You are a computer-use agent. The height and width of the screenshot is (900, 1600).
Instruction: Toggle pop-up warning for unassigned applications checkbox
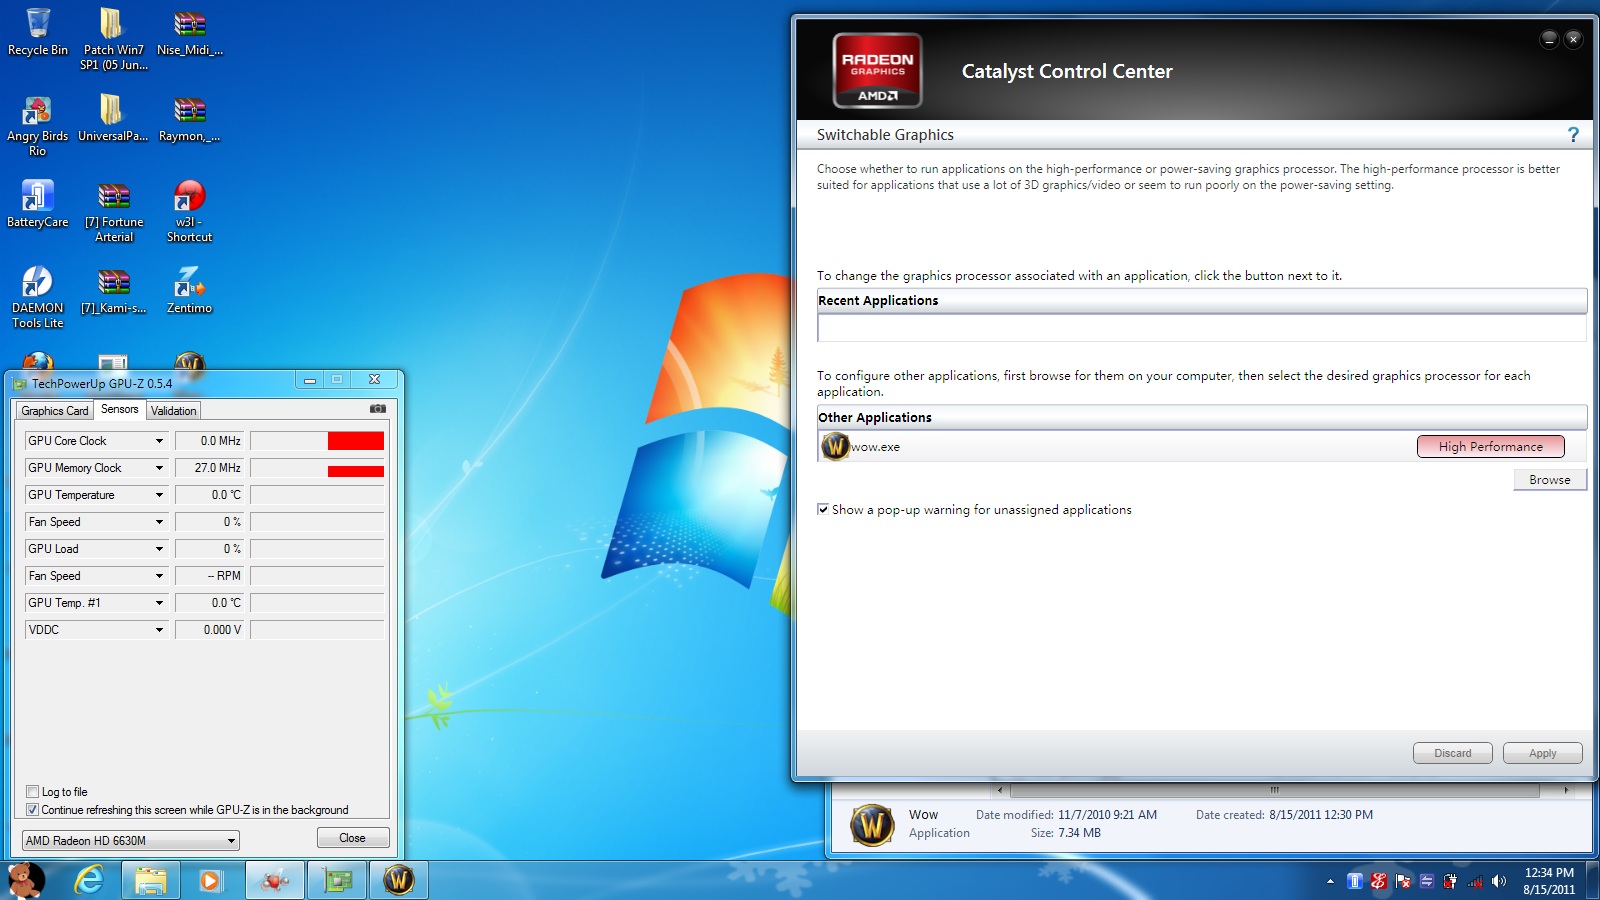point(823,509)
